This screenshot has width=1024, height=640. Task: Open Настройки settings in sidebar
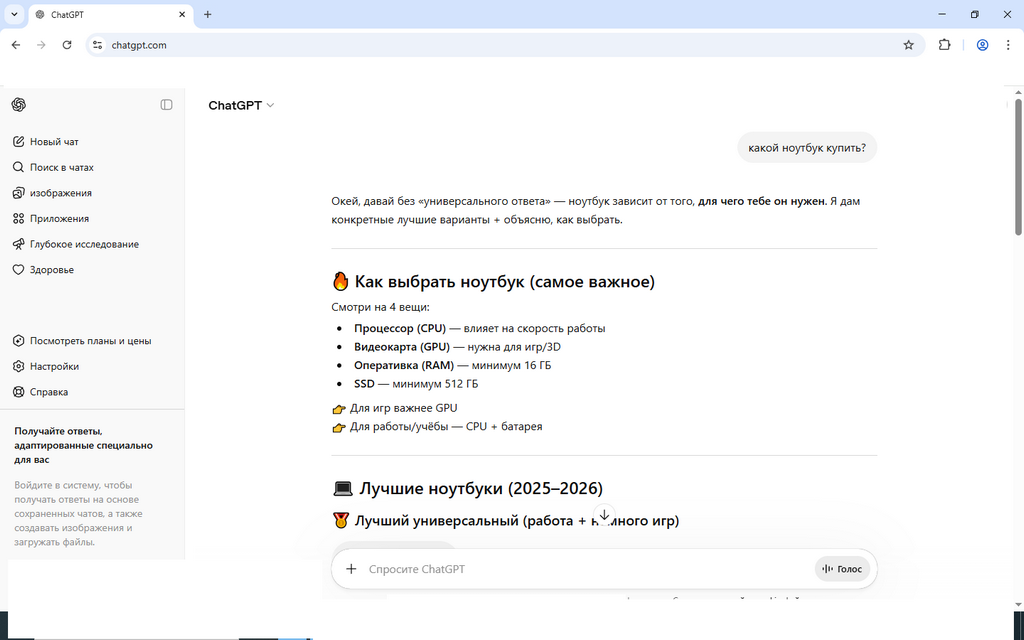[x=53, y=367]
